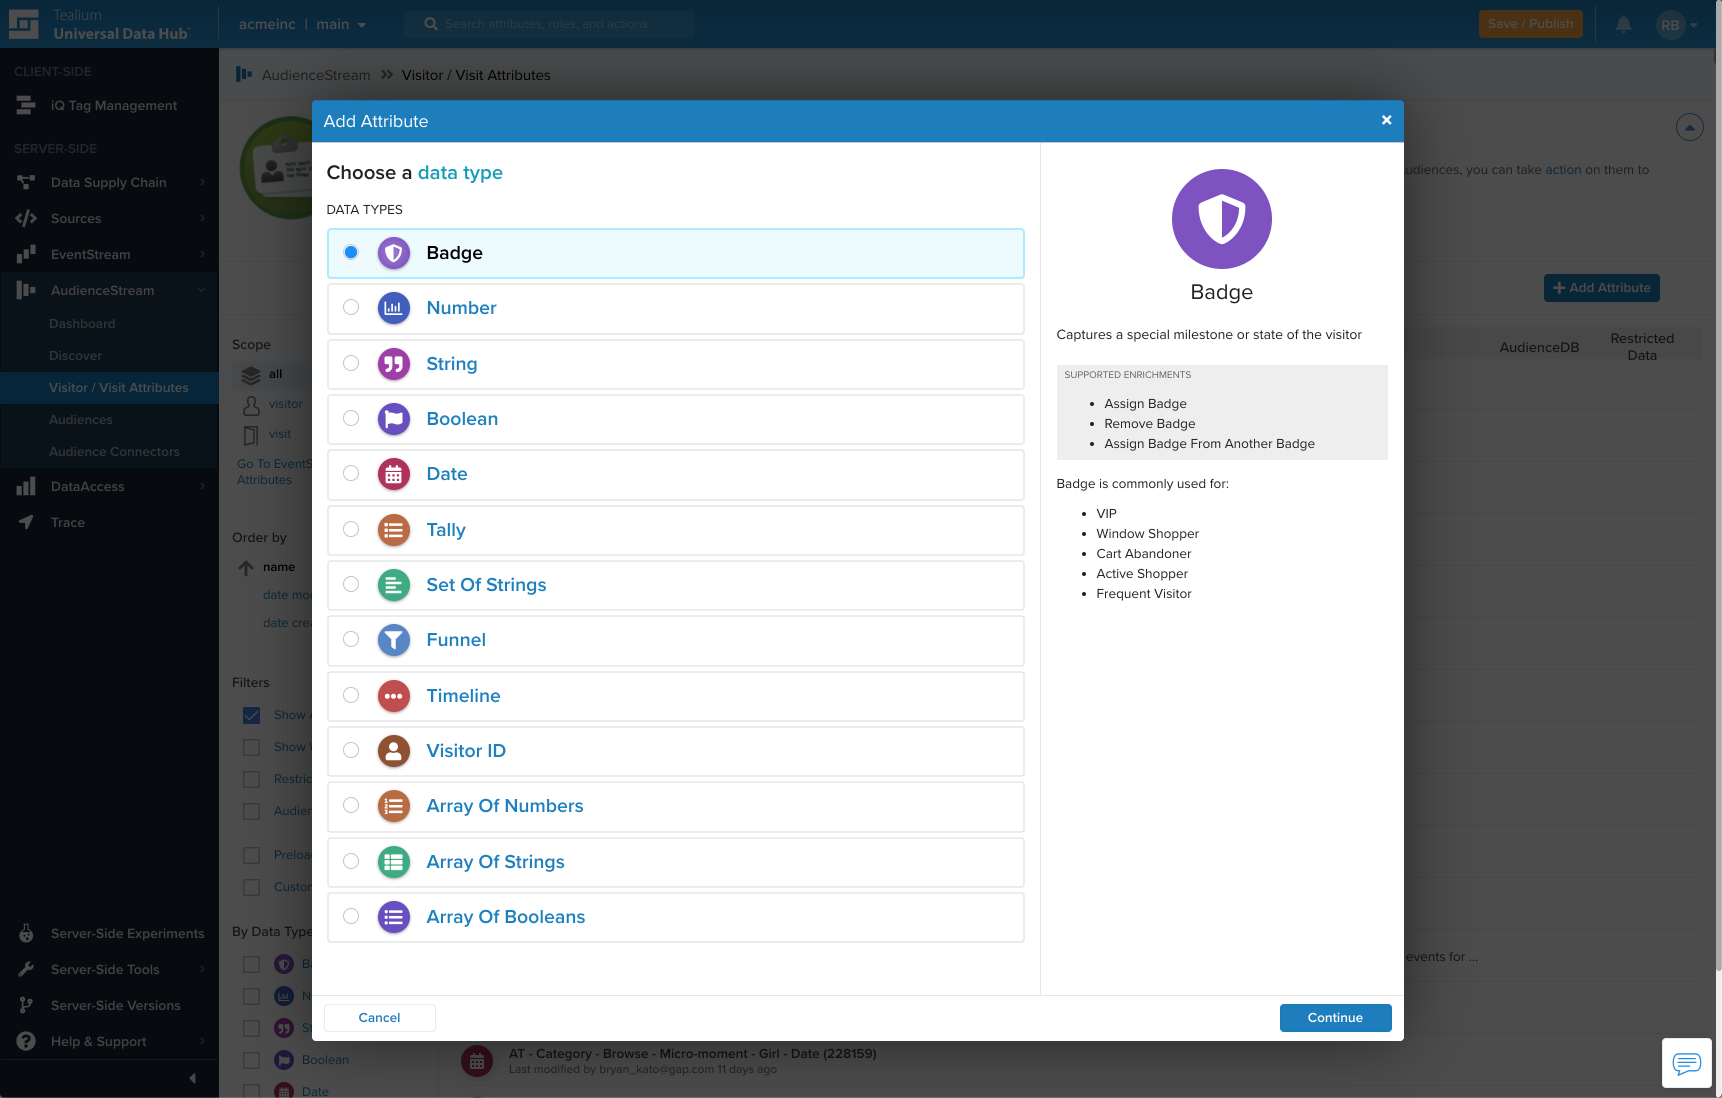This screenshot has width=1722, height=1098.
Task: Select the String radio button
Action: pyautogui.click(x=351, y=363)
